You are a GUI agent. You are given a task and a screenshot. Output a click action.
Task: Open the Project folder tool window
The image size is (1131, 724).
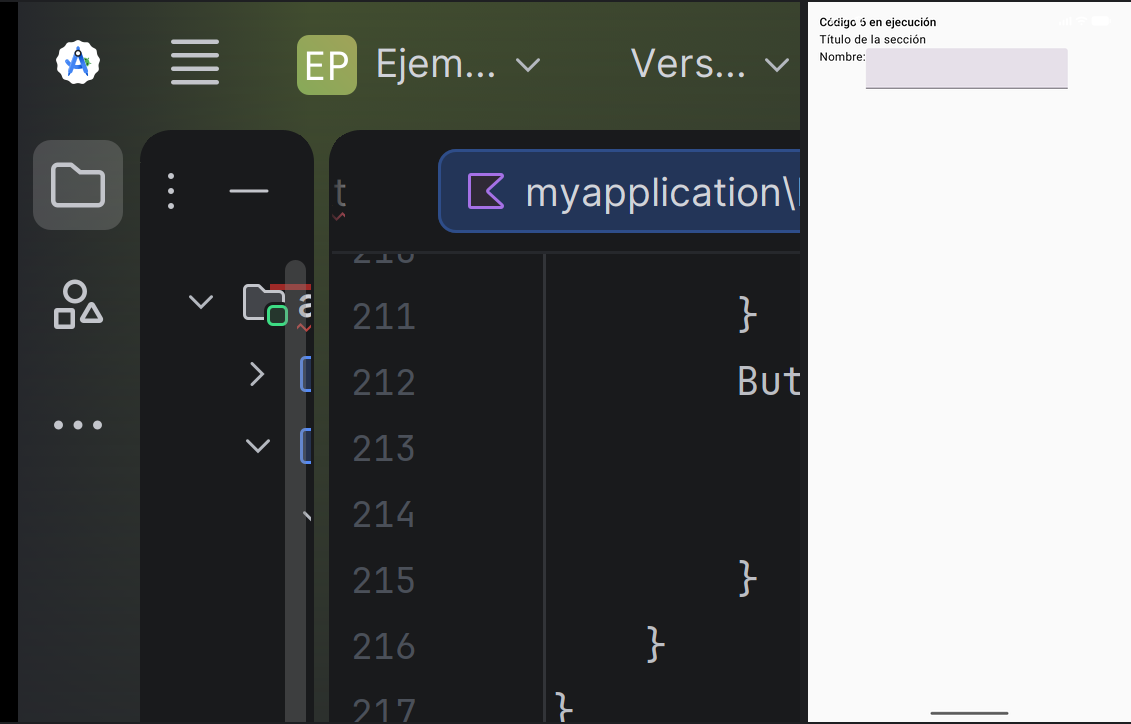pos(78,185)
